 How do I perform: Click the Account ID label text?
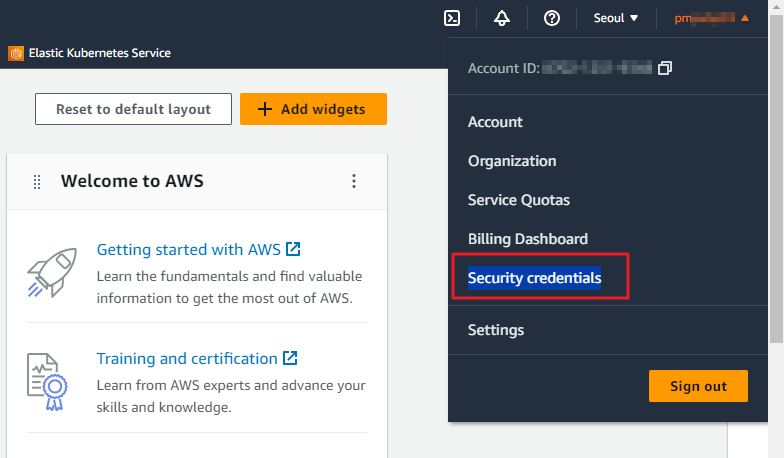tap(504, 68)
